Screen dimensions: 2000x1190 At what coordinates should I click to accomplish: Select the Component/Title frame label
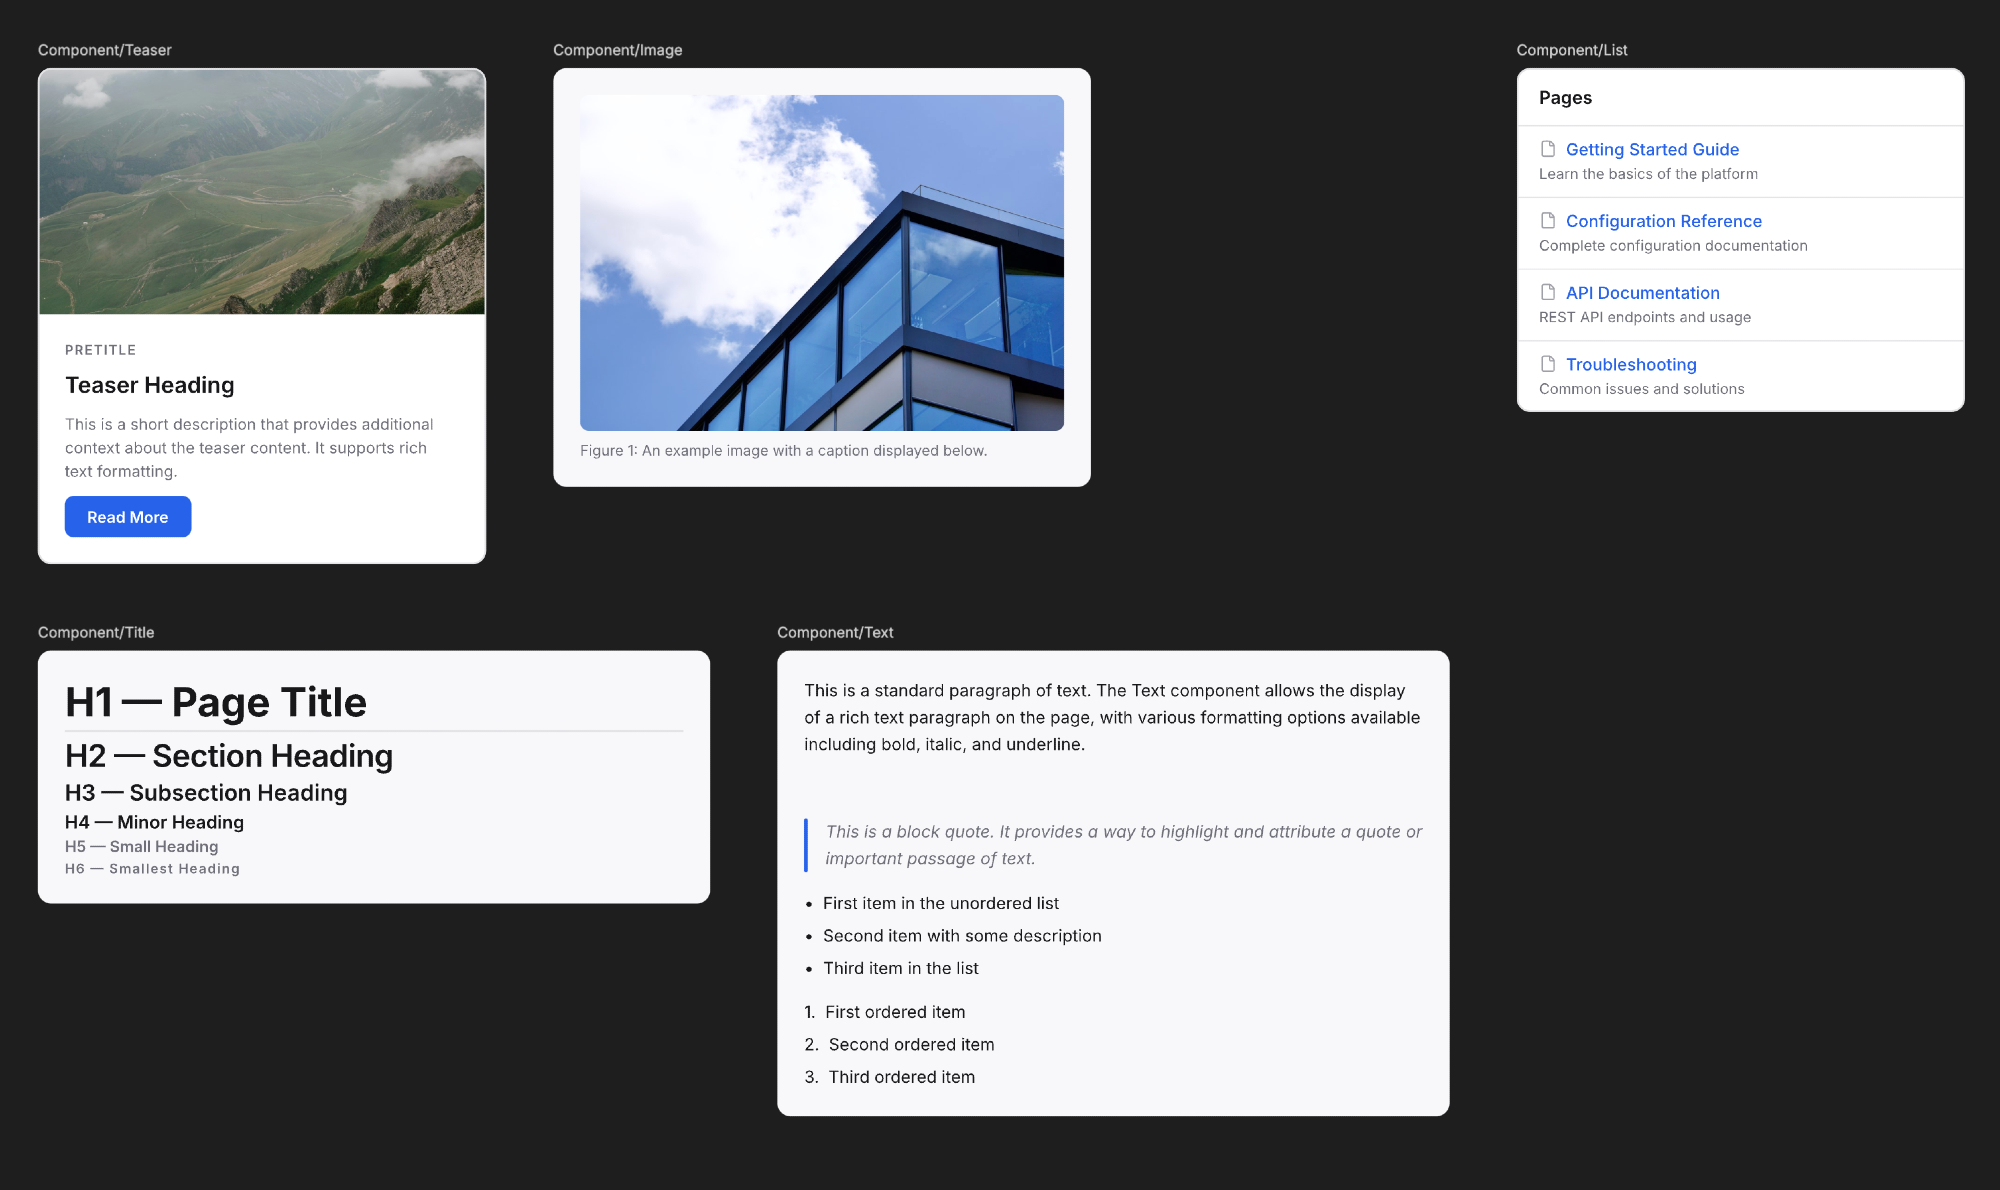point(96,632)
